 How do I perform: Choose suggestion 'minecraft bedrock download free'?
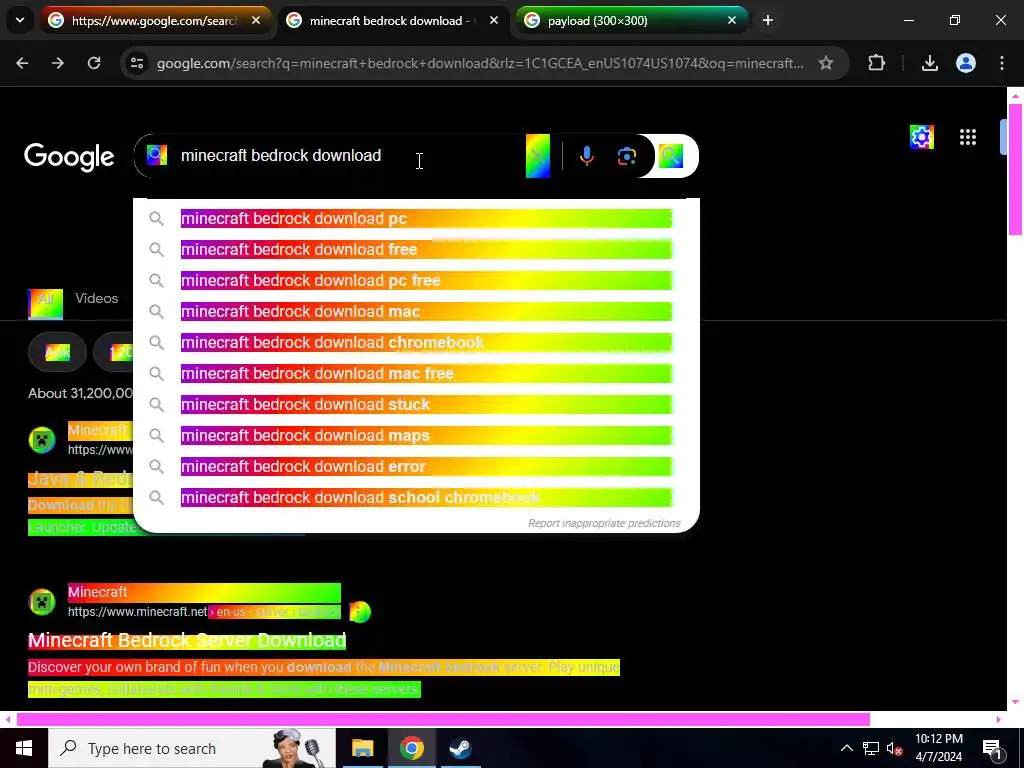(416, 249)
